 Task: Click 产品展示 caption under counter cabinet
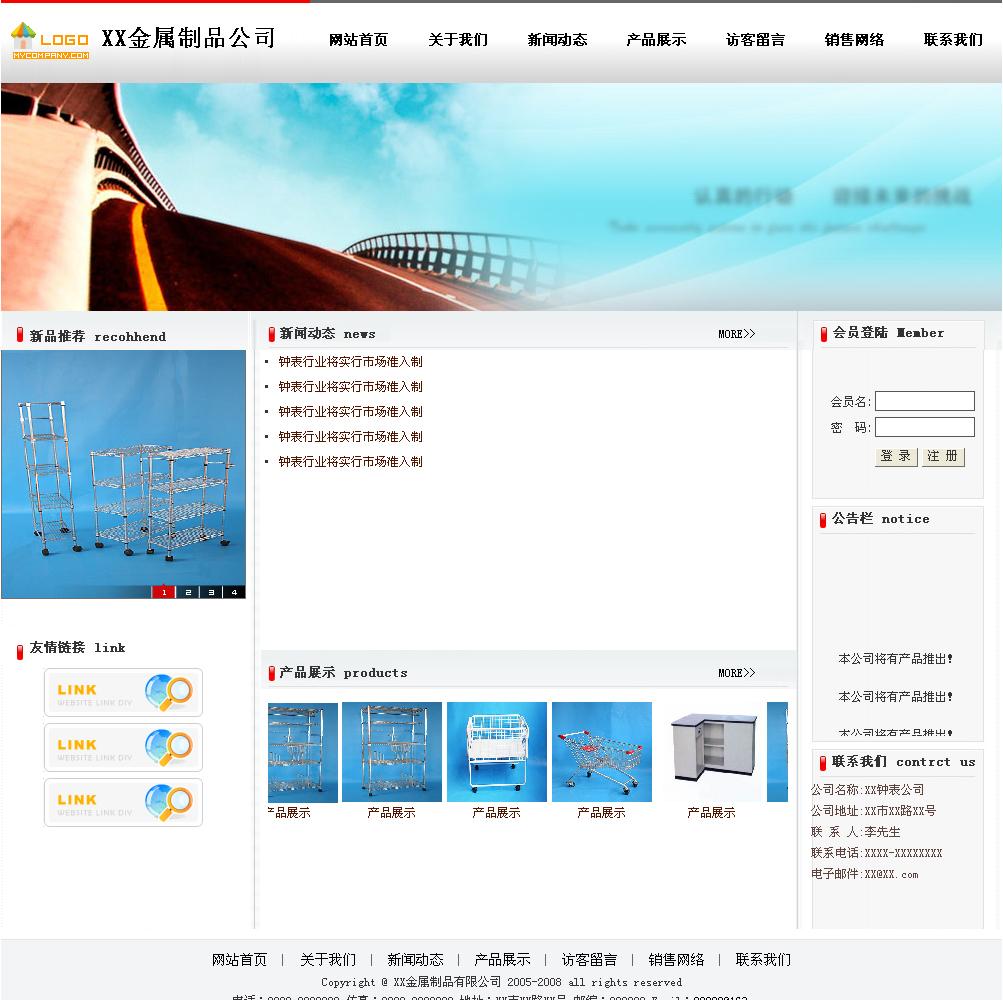(711, 813)
